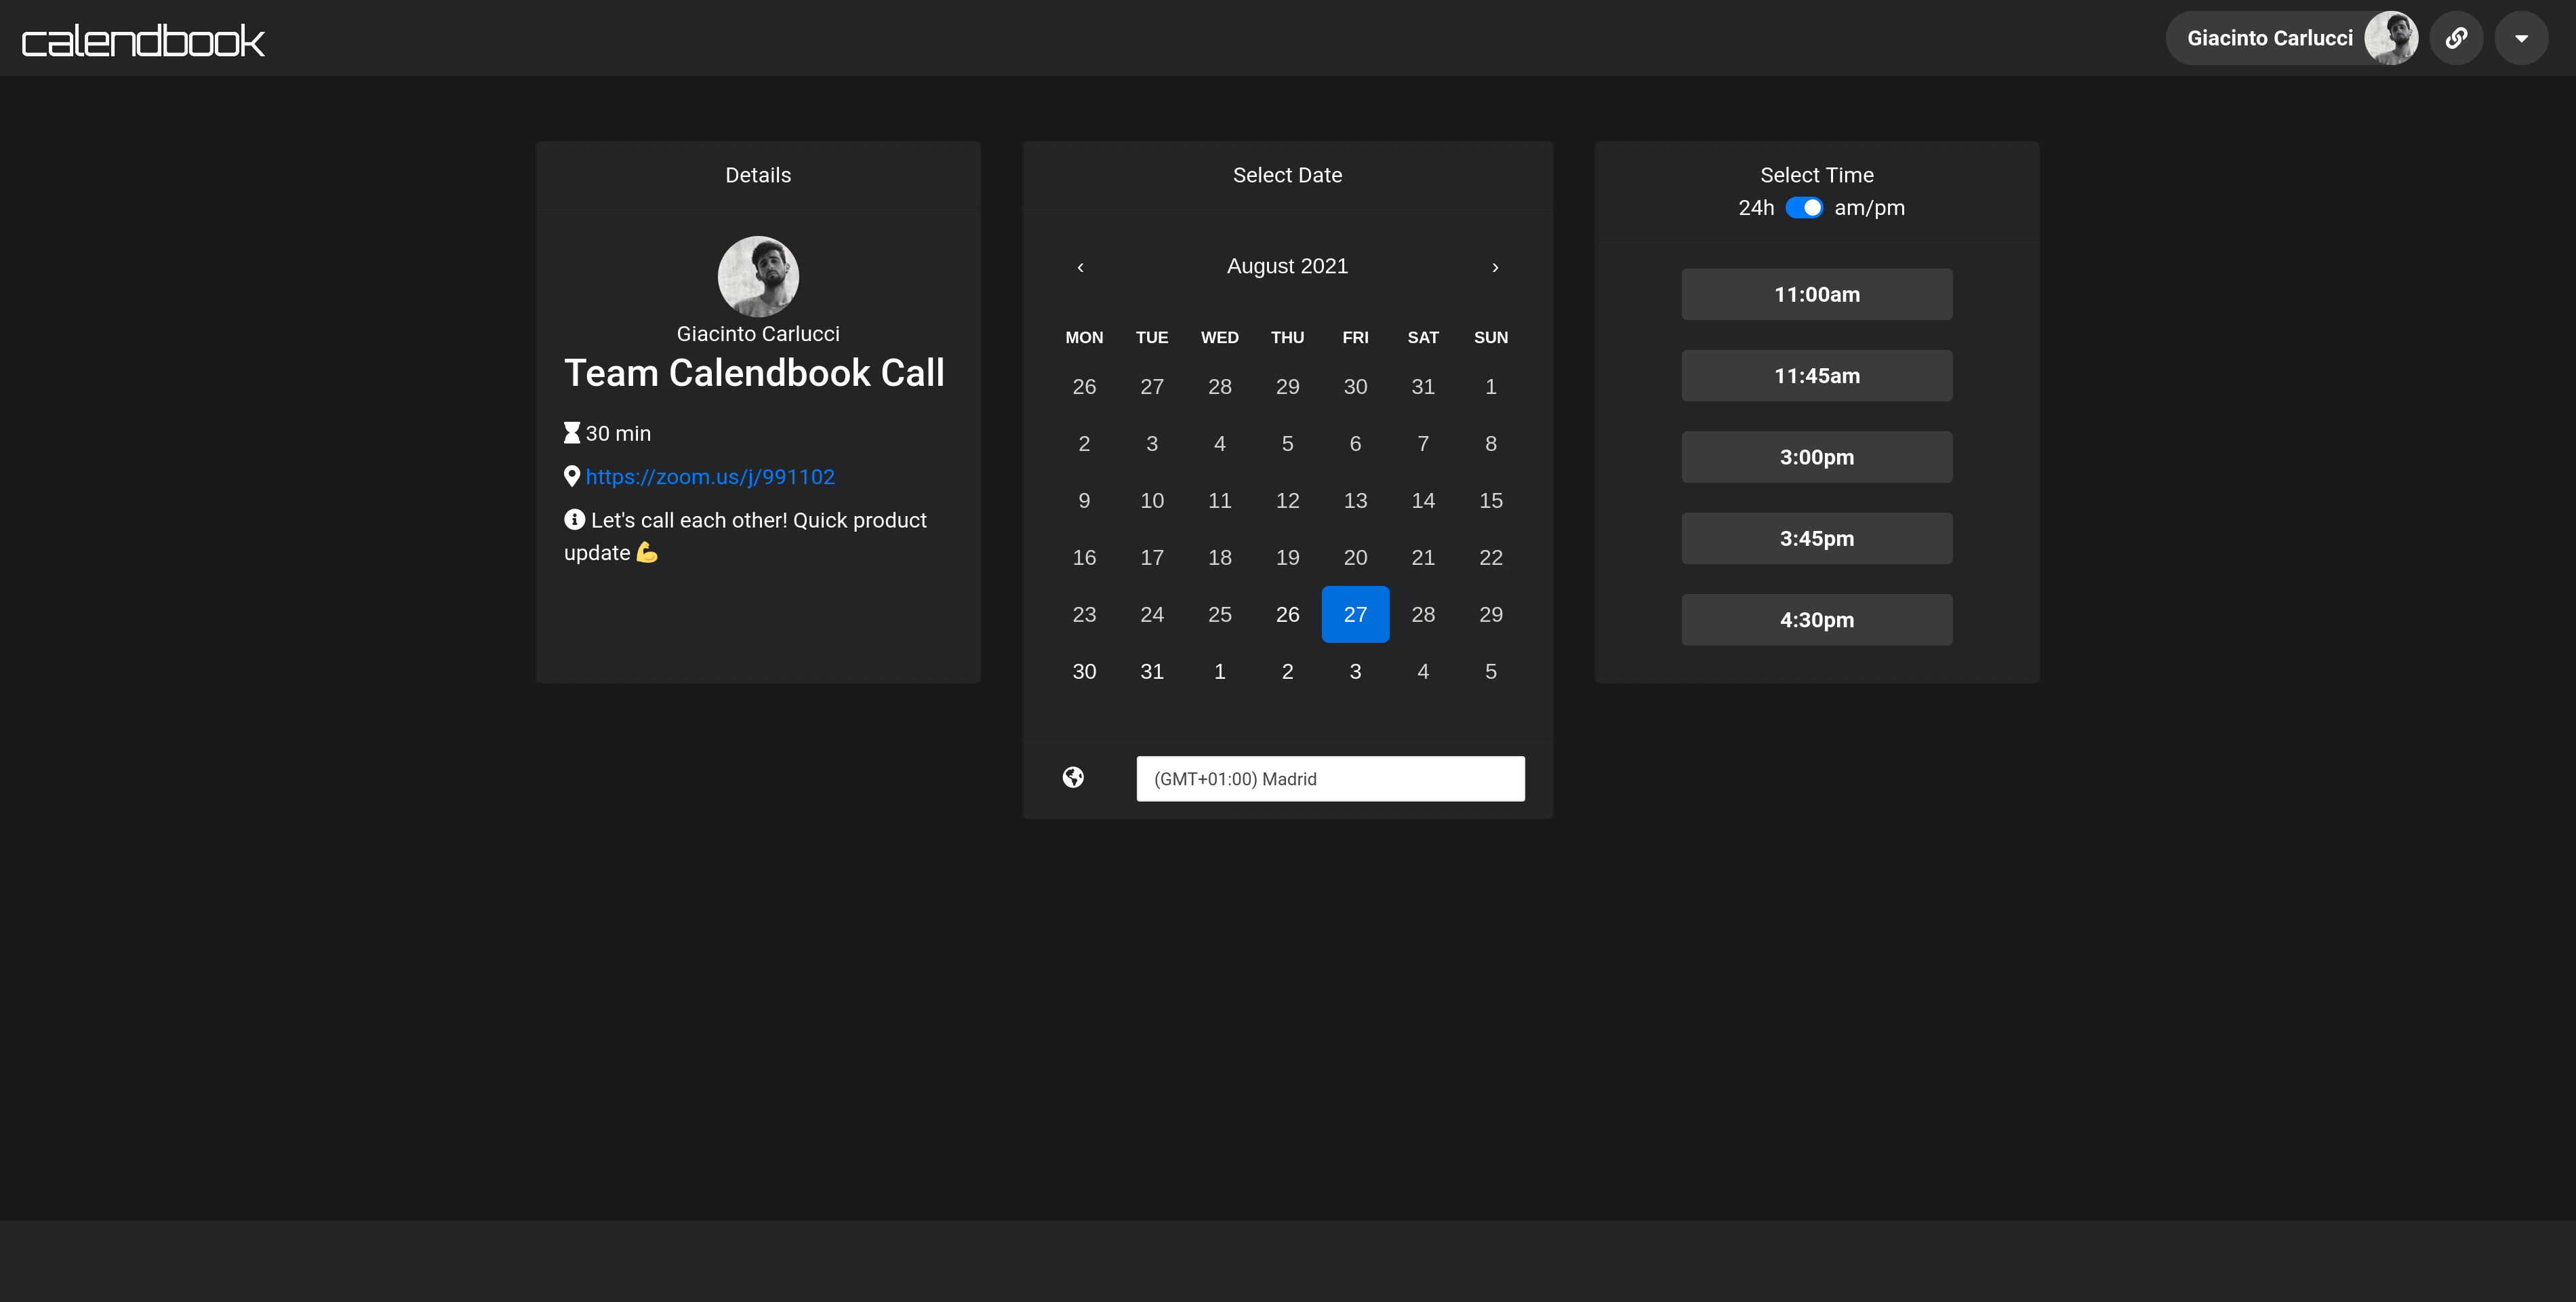Click the profile photo in Details panel

(x=758, y=276)
